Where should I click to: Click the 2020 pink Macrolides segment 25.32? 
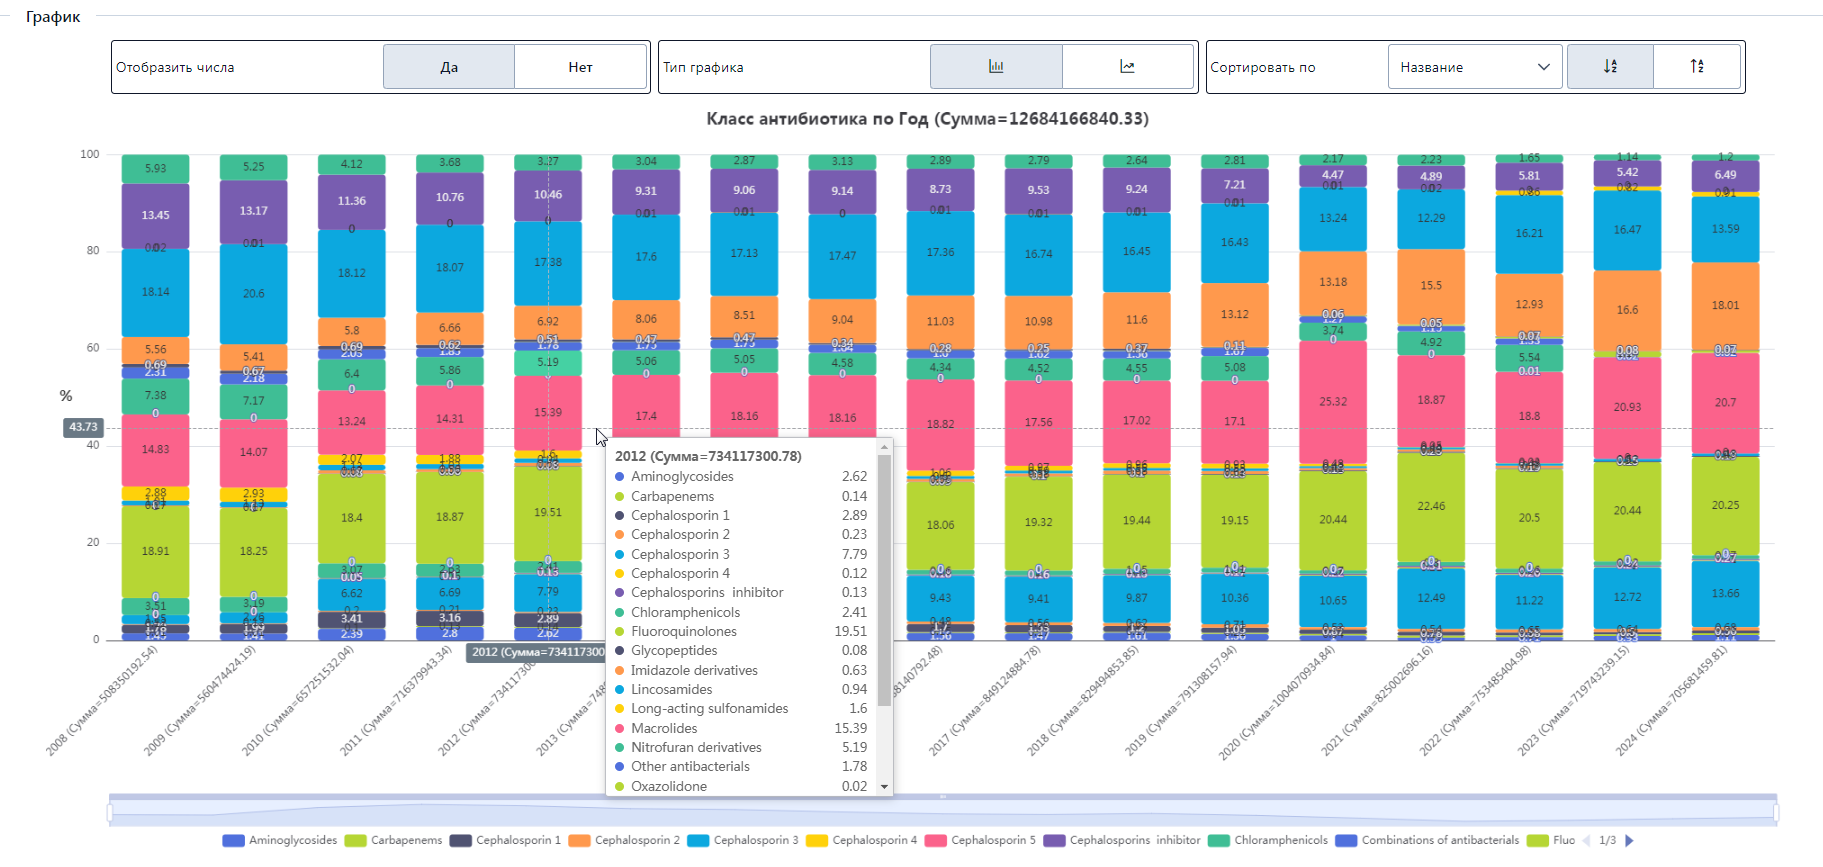(x=1333, y=402)
